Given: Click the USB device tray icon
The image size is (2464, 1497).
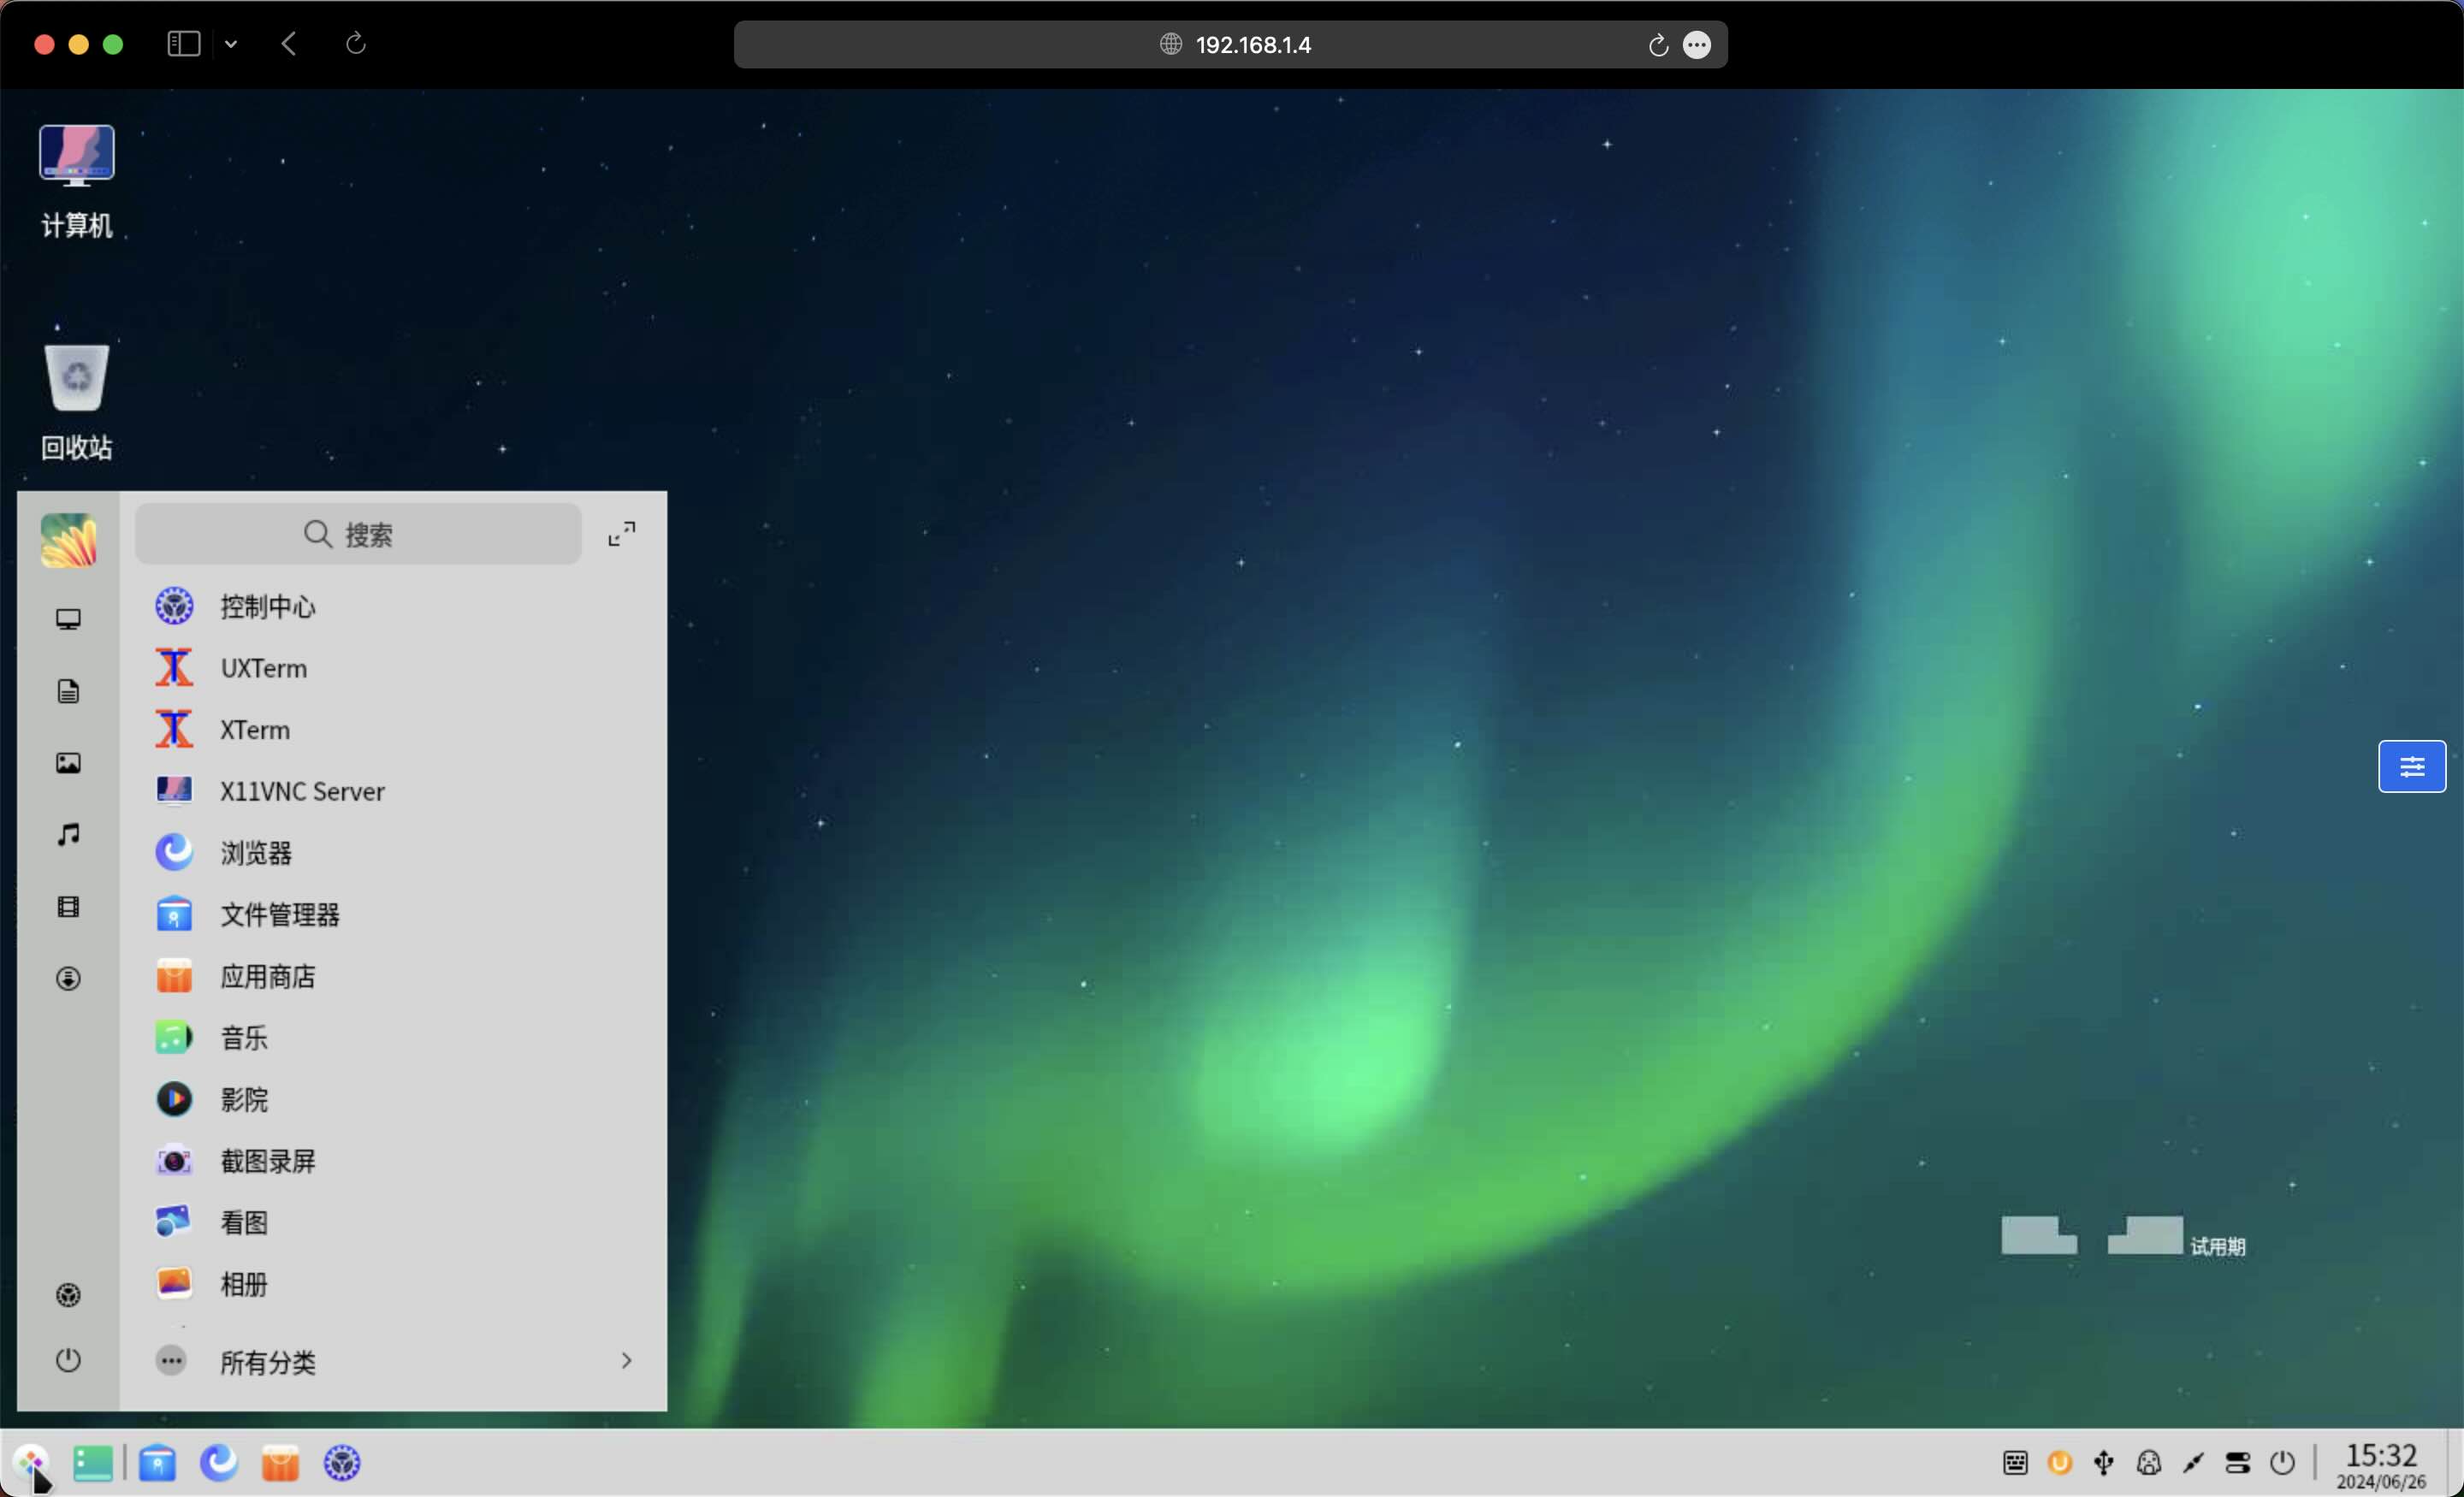Looking at the screenshot, I should (2104, 1463).
